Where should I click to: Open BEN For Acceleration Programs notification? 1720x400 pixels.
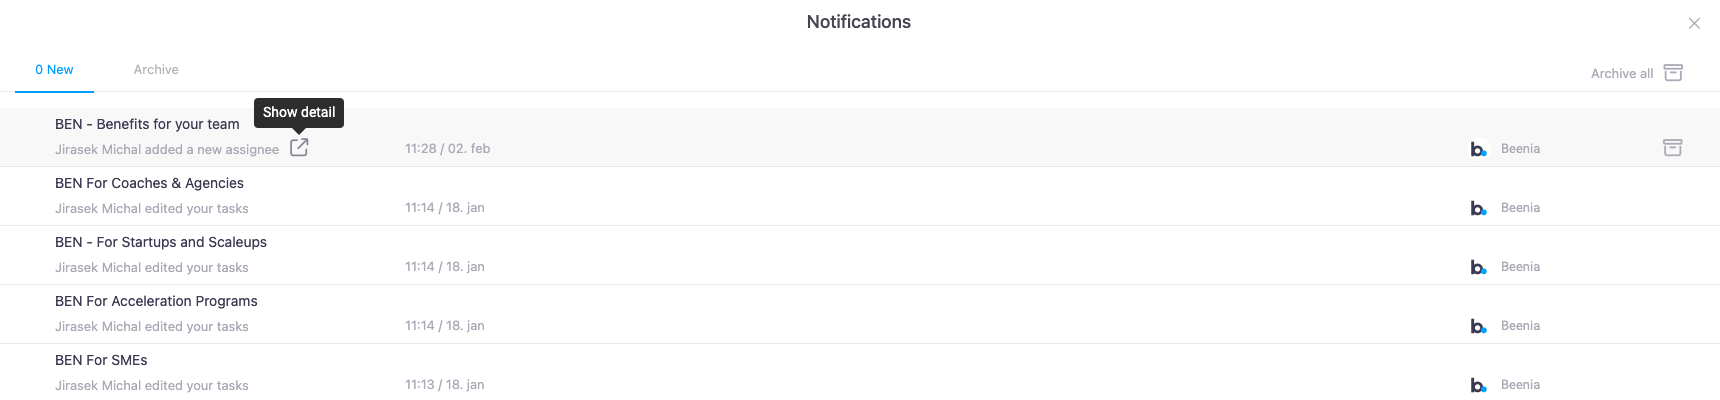pos(156,301)
